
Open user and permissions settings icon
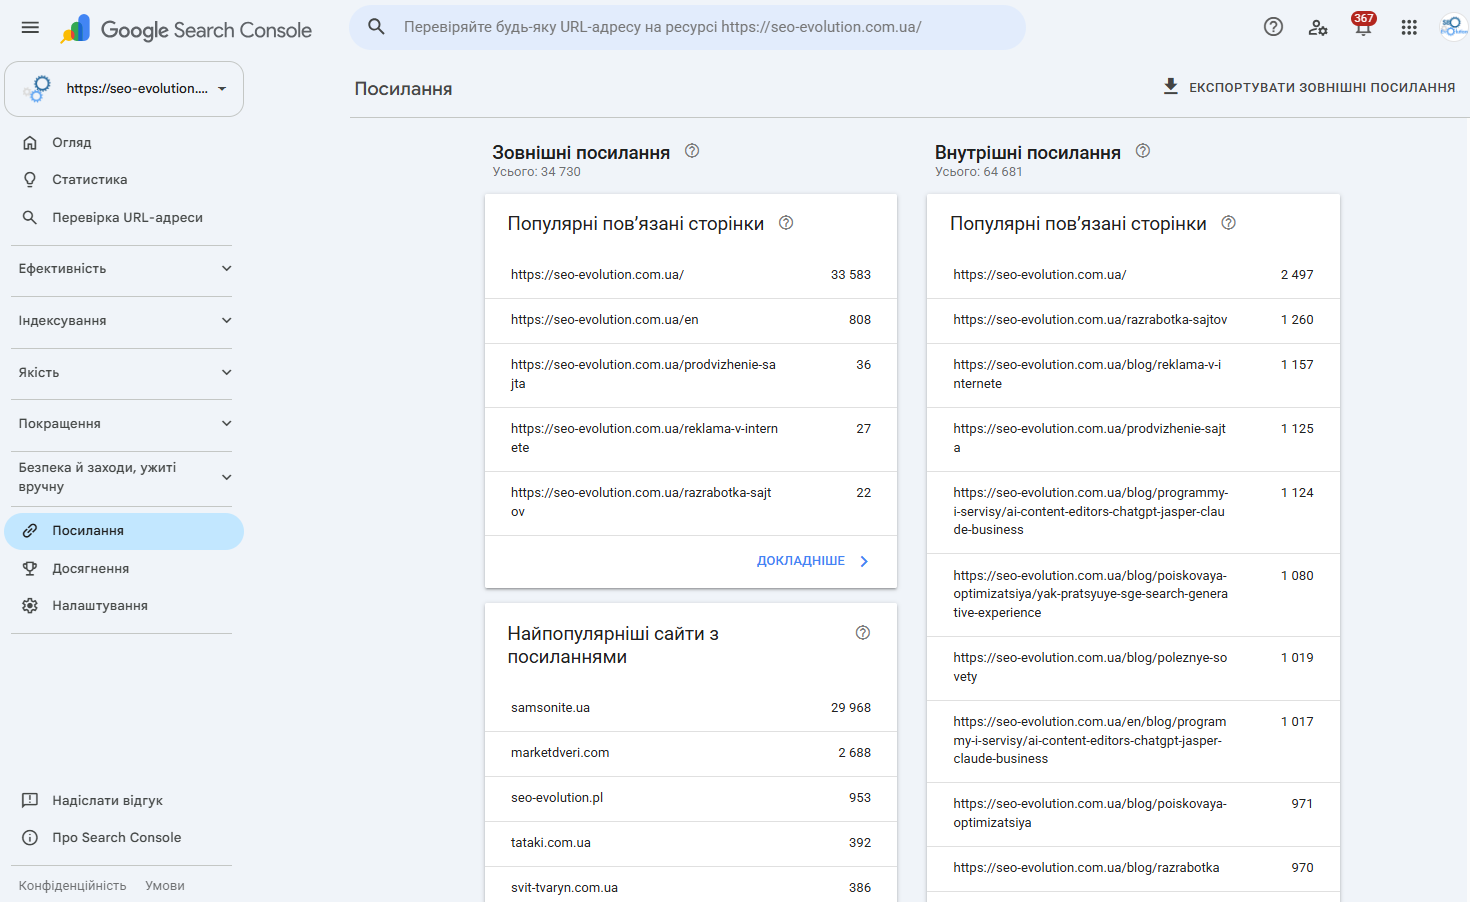point(1318,27)
